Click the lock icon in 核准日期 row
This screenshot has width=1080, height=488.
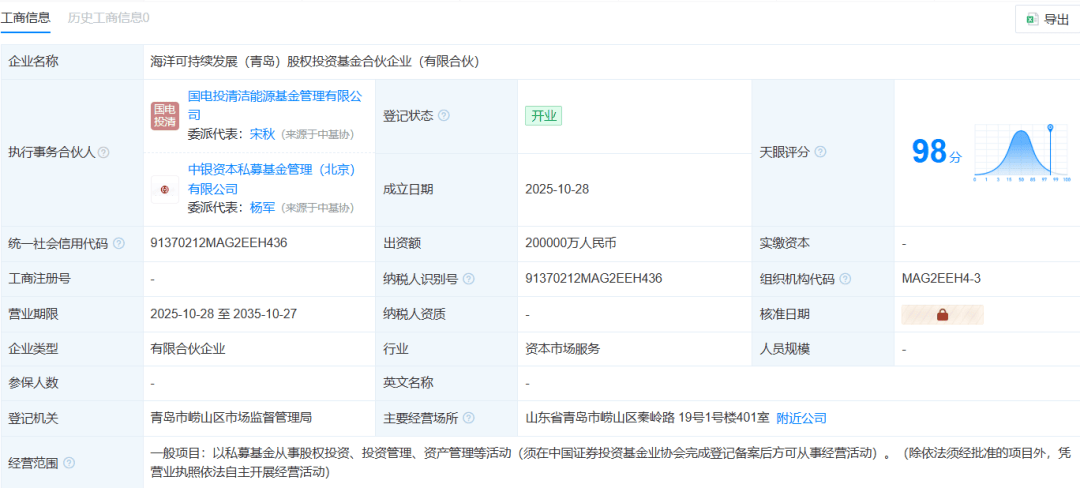click(x=942, y=315)
